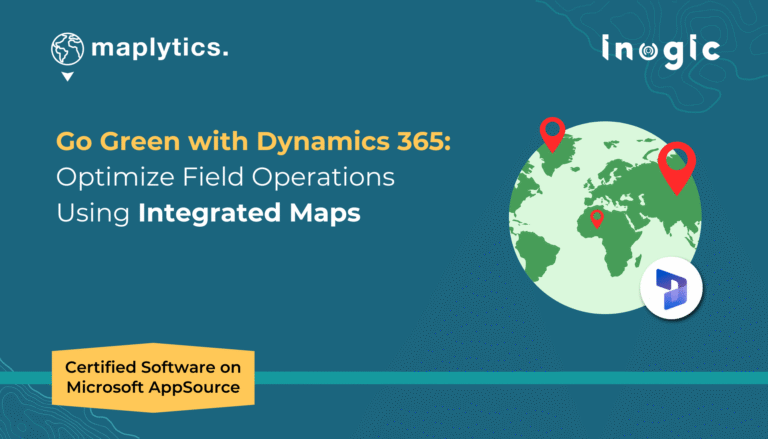Click the small red pin over Africa
This screenshot has width=768, height=439.
[597, 219]
